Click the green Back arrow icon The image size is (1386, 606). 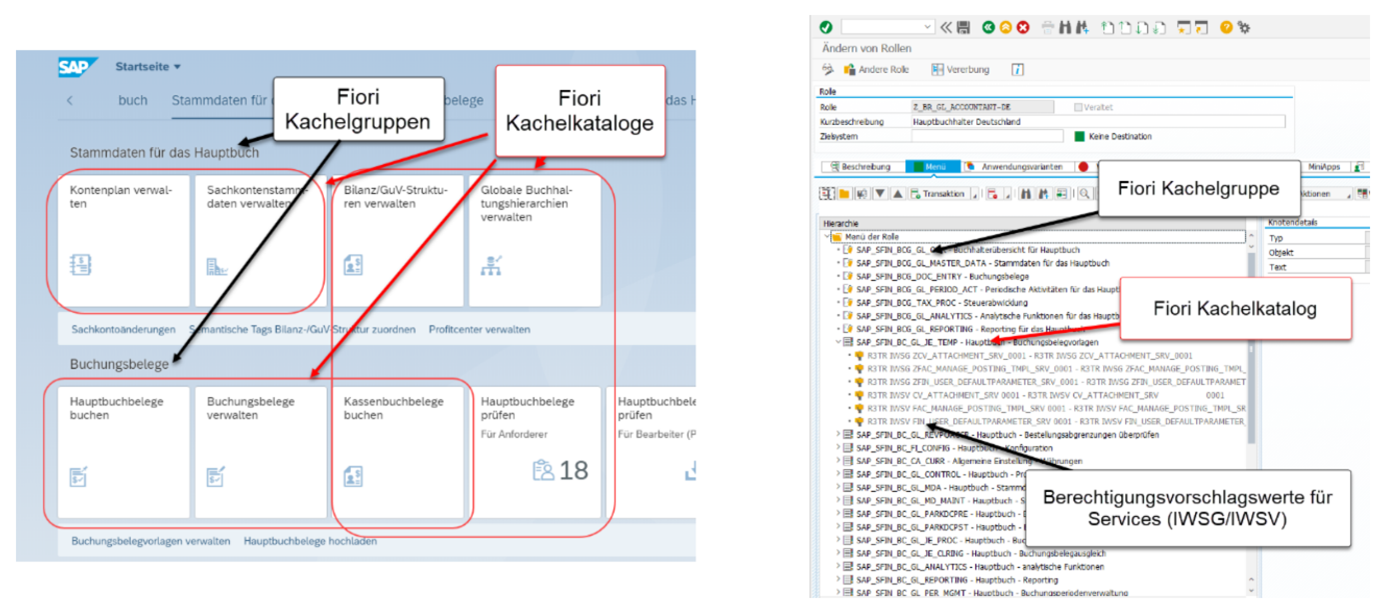point(989,27)
